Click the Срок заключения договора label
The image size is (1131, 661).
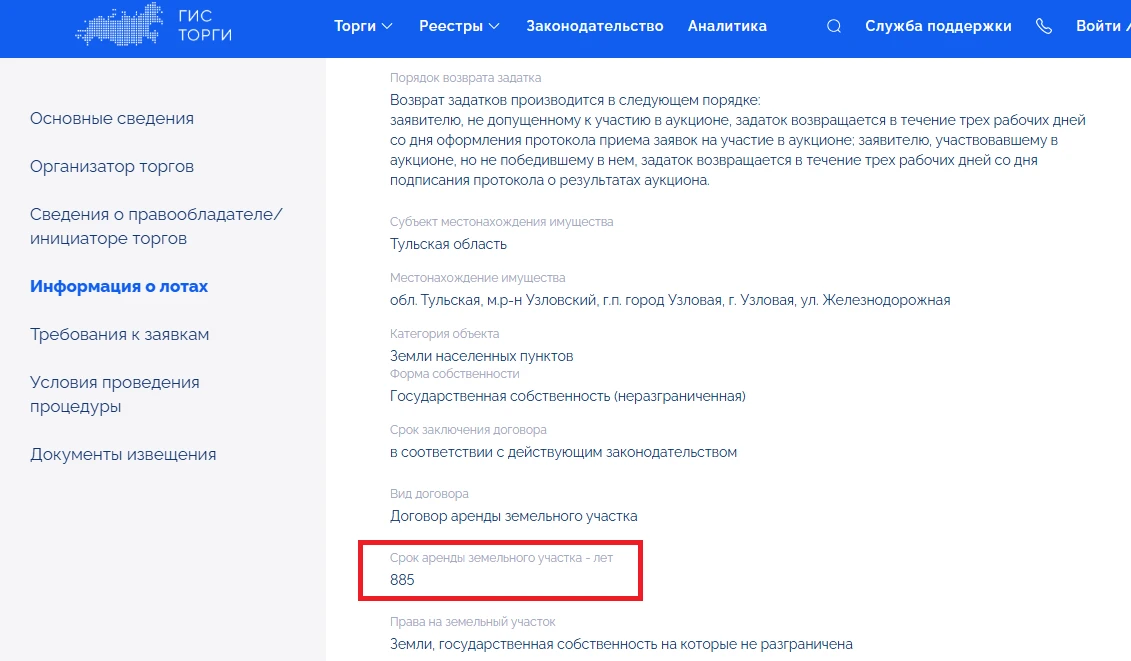point(468,429)
